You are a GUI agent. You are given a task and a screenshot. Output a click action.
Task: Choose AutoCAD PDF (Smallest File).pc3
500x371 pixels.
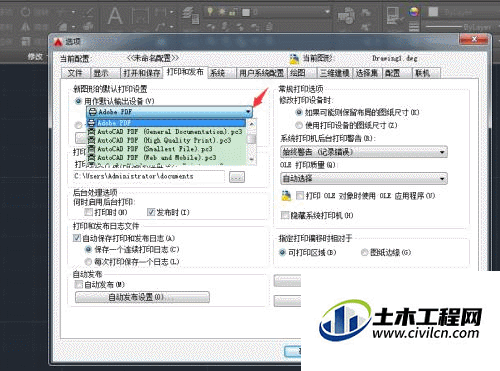(167, 149)
